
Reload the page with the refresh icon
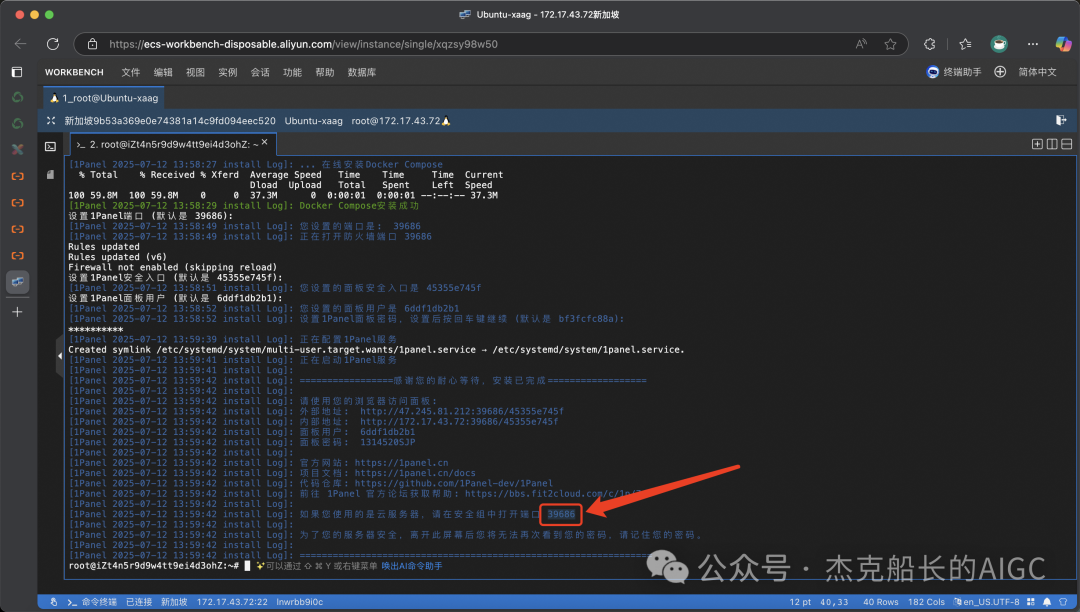(53, 44)
